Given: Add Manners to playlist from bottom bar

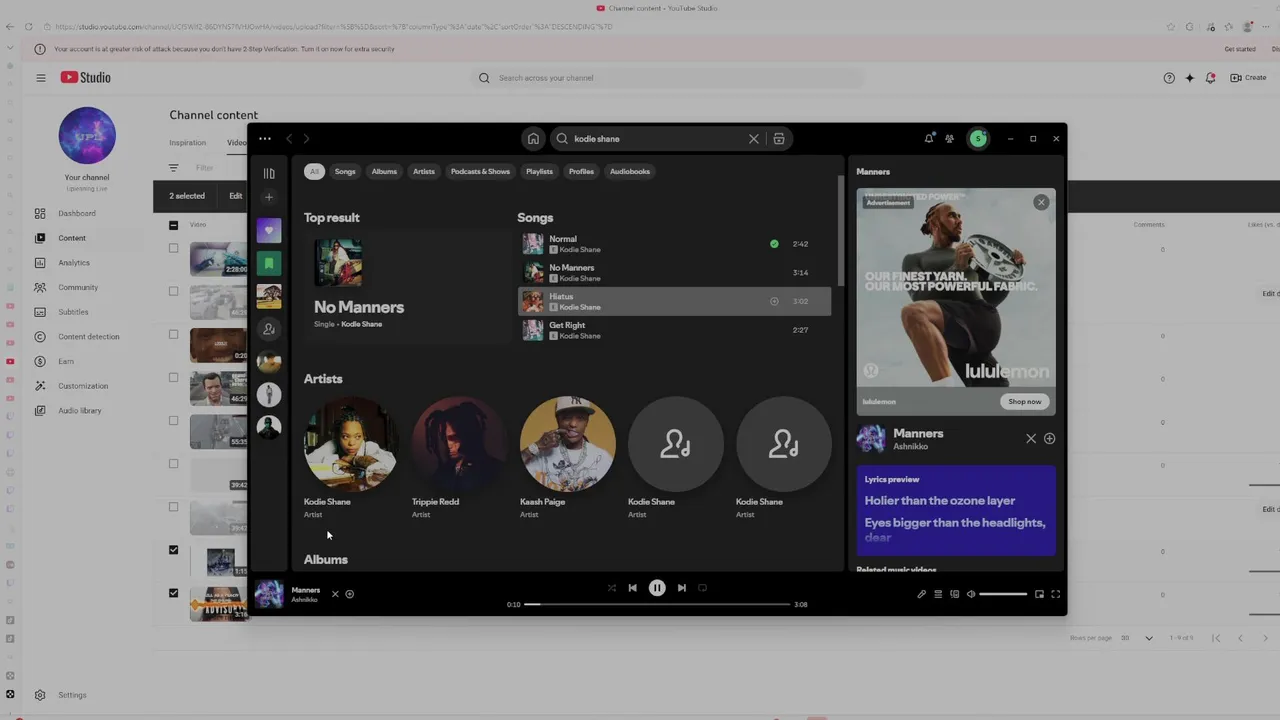Looking at the screenshot, I should click(x=349, y=594).
